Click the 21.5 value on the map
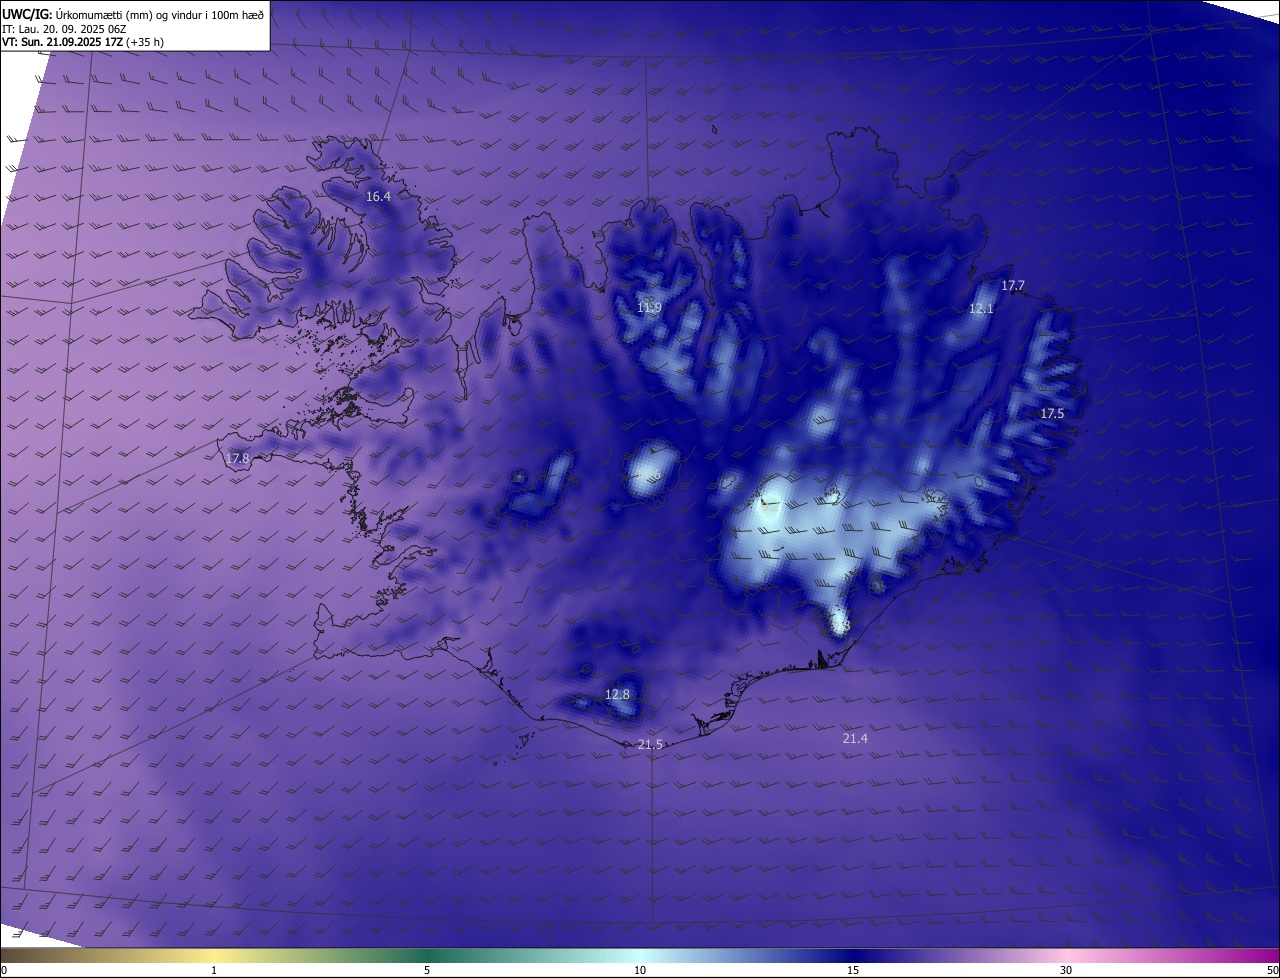1280x978 pixels. [650, 745]
